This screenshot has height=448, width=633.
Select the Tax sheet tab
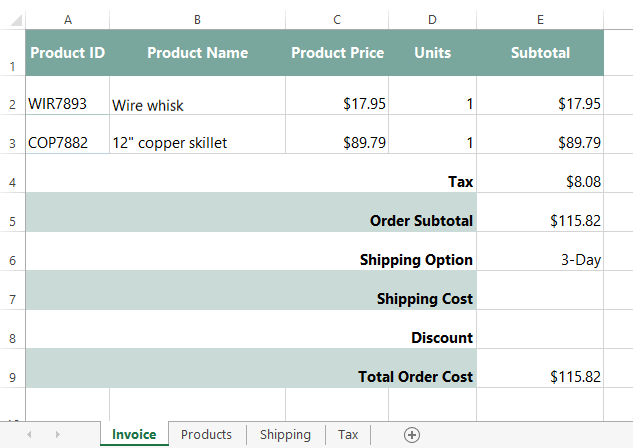348,434
